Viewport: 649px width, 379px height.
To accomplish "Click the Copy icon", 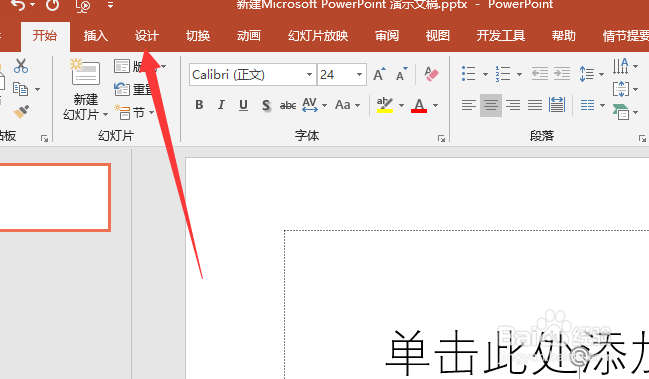I will pos(21,89).
